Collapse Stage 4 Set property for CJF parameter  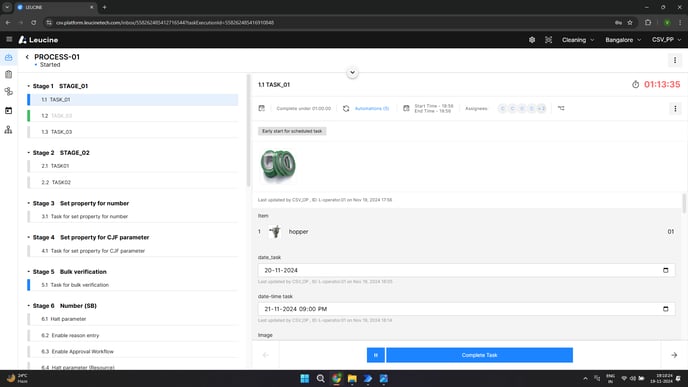[29, 237]
